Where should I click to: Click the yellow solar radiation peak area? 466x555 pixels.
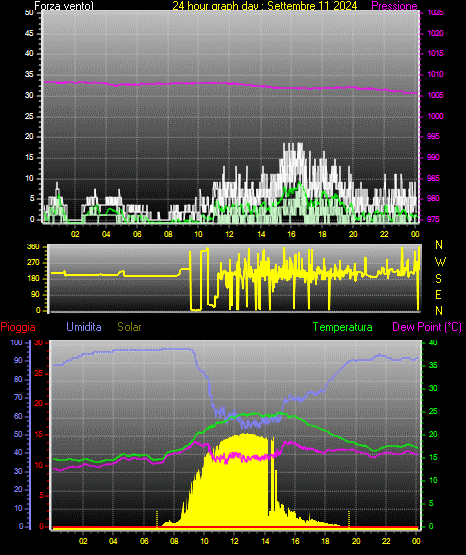point(244,478)
